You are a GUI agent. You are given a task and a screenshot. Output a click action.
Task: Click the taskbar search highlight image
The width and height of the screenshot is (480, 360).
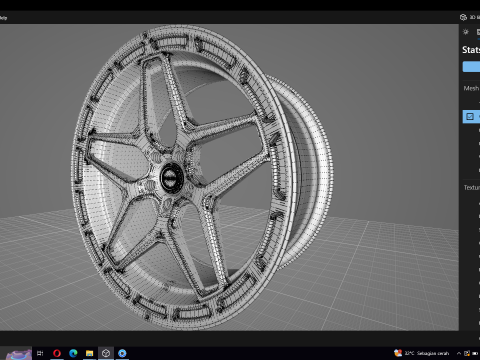(x=19, y=354)
